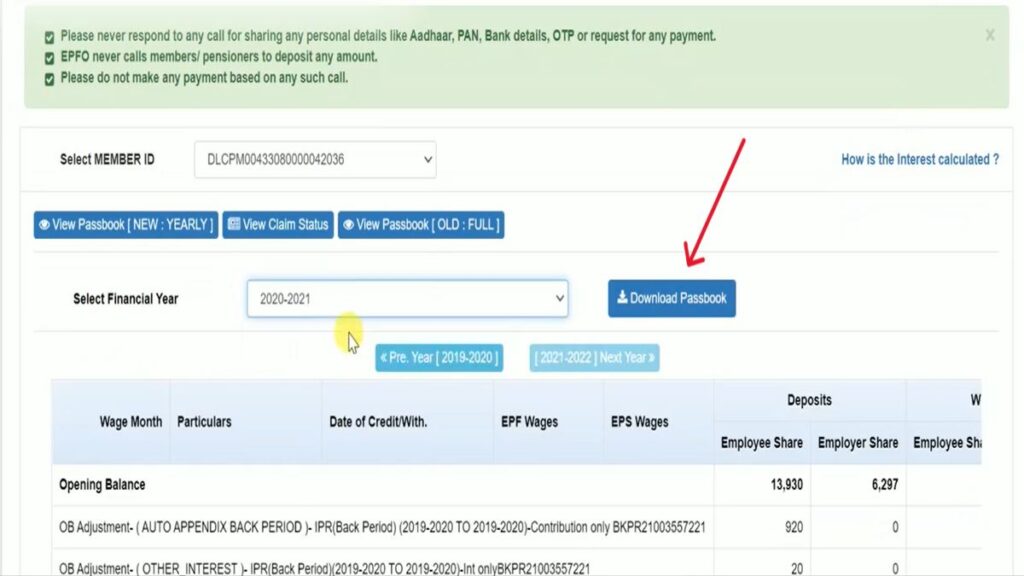The width and height of the screenshot is (1024, 576).
Task: Close the green notice banner
Action: click(x=990, y=35)
